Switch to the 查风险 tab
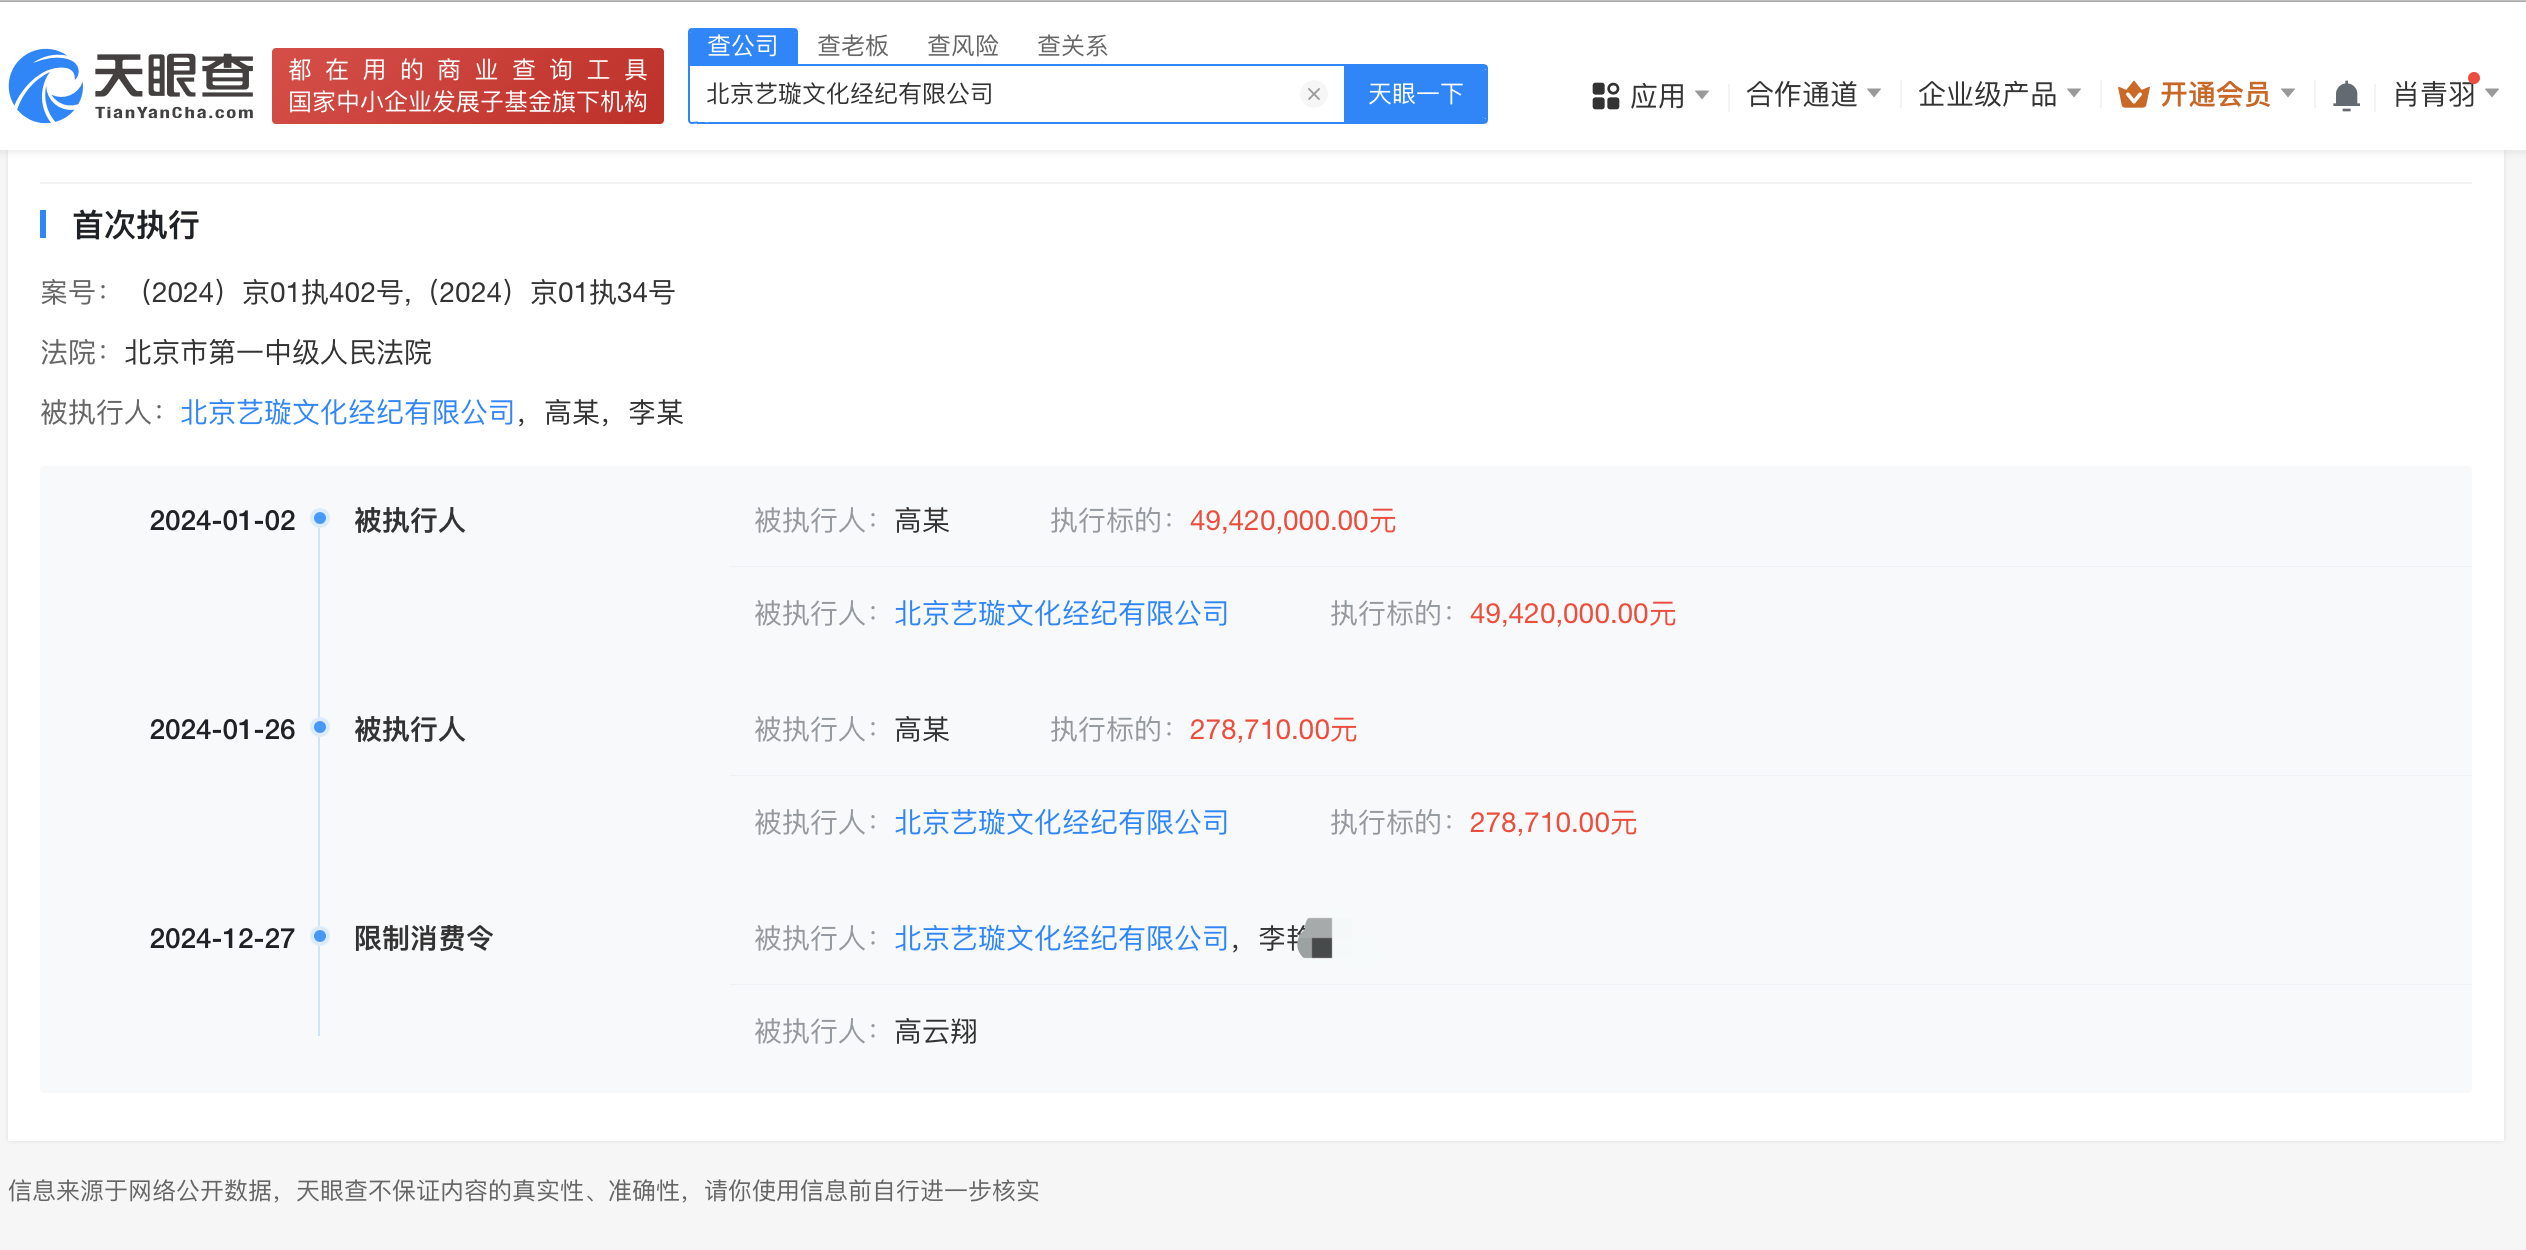The height and width of the screenshot is (1250, 2526). [962, 46]
